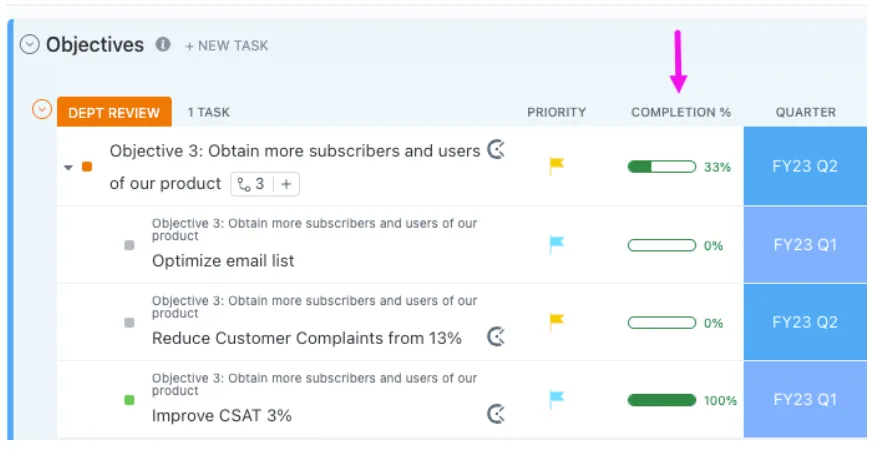
Task: Click the yellow priority flag of Objective 3
Action: click(x=556, y=166)
